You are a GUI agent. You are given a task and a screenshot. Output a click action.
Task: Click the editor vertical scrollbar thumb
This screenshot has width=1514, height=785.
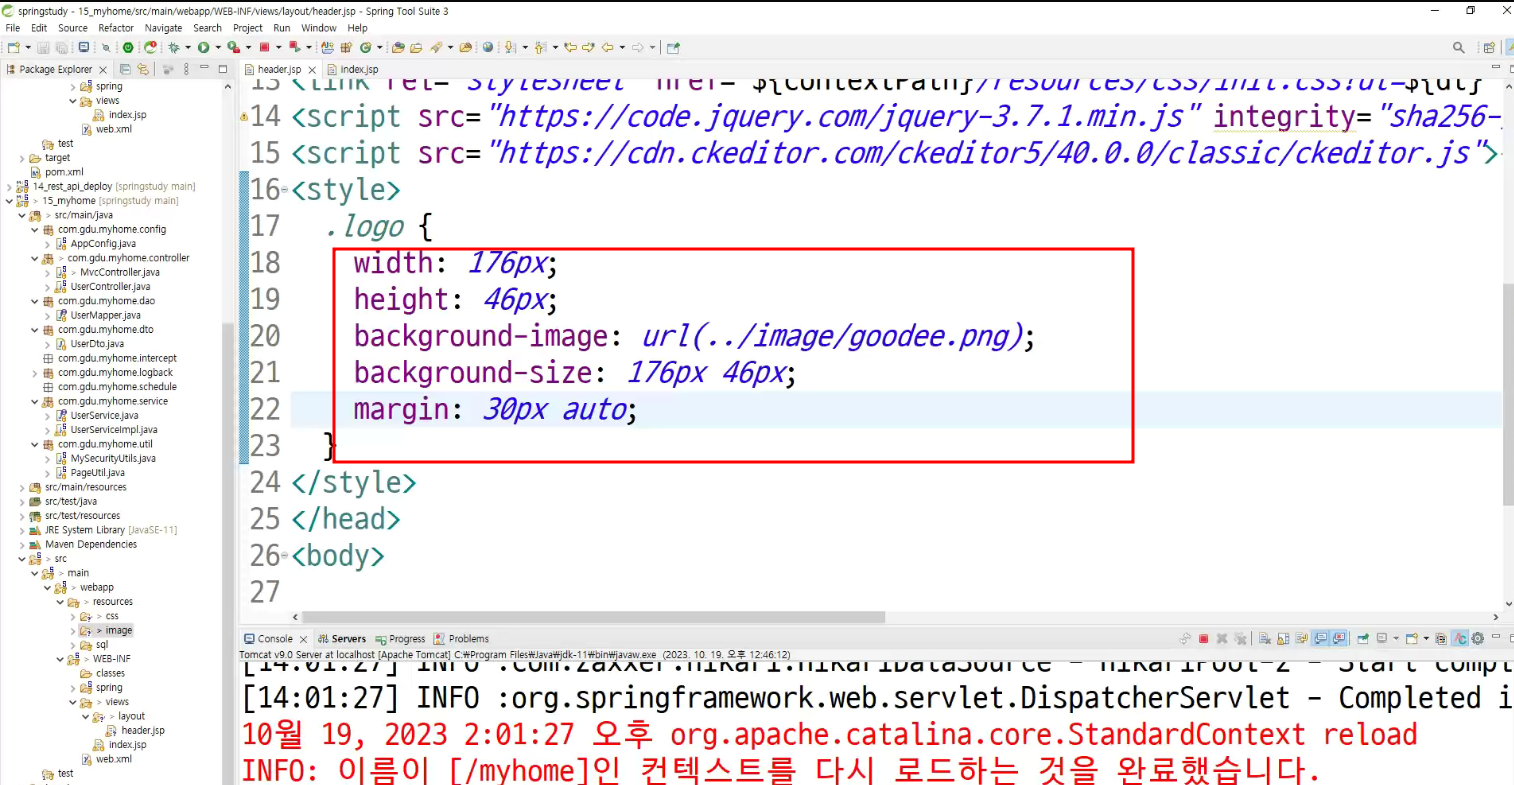click(1508, 394)
